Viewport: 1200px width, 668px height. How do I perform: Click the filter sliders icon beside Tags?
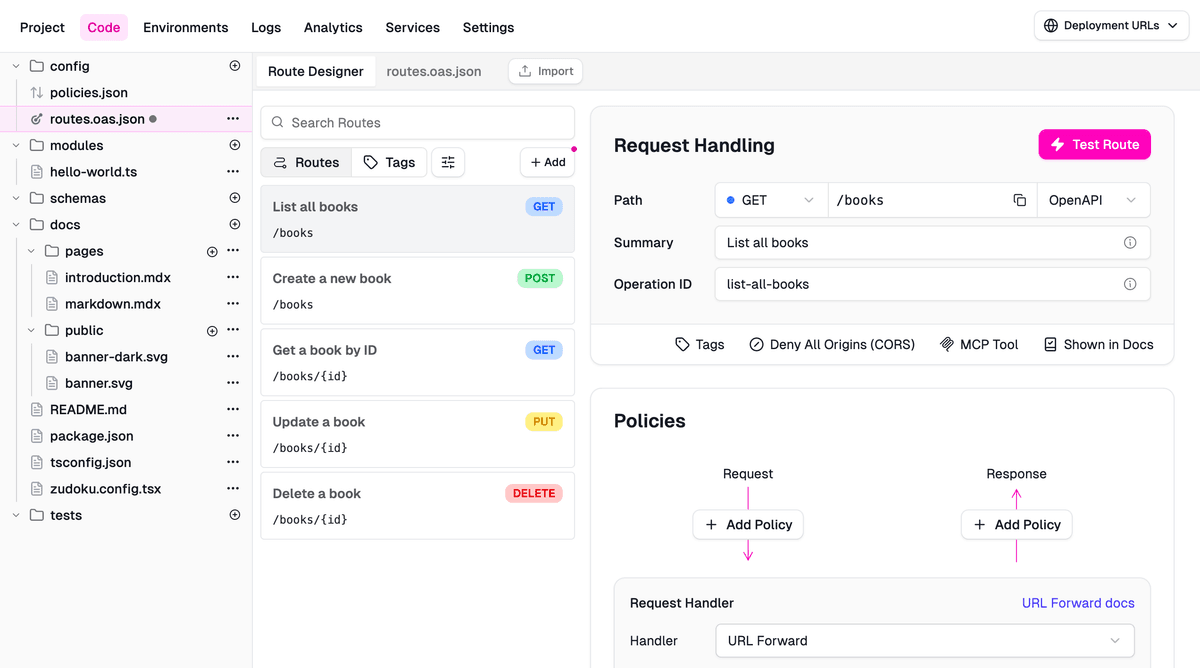tap(448, 162)
